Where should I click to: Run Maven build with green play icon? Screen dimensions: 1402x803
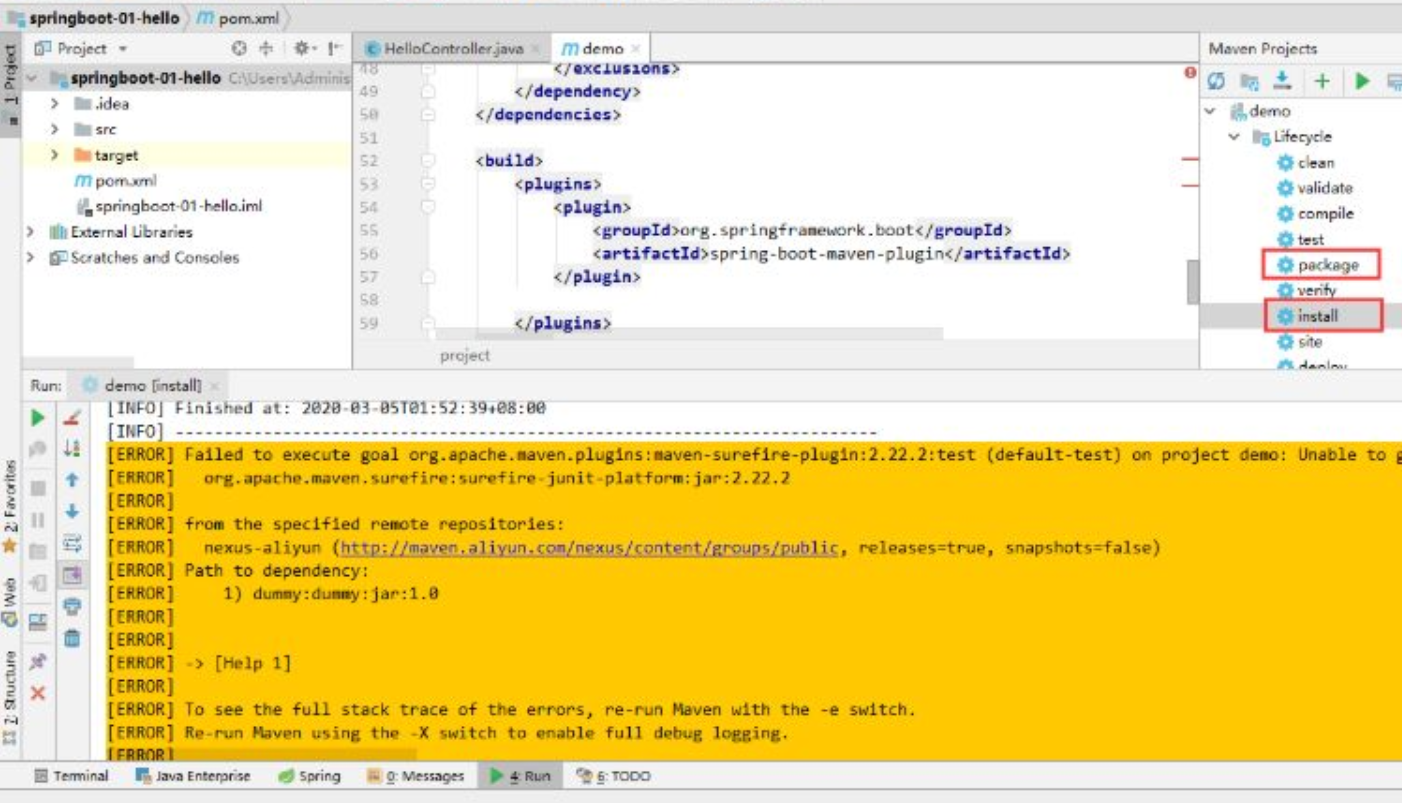[1362, 82]
